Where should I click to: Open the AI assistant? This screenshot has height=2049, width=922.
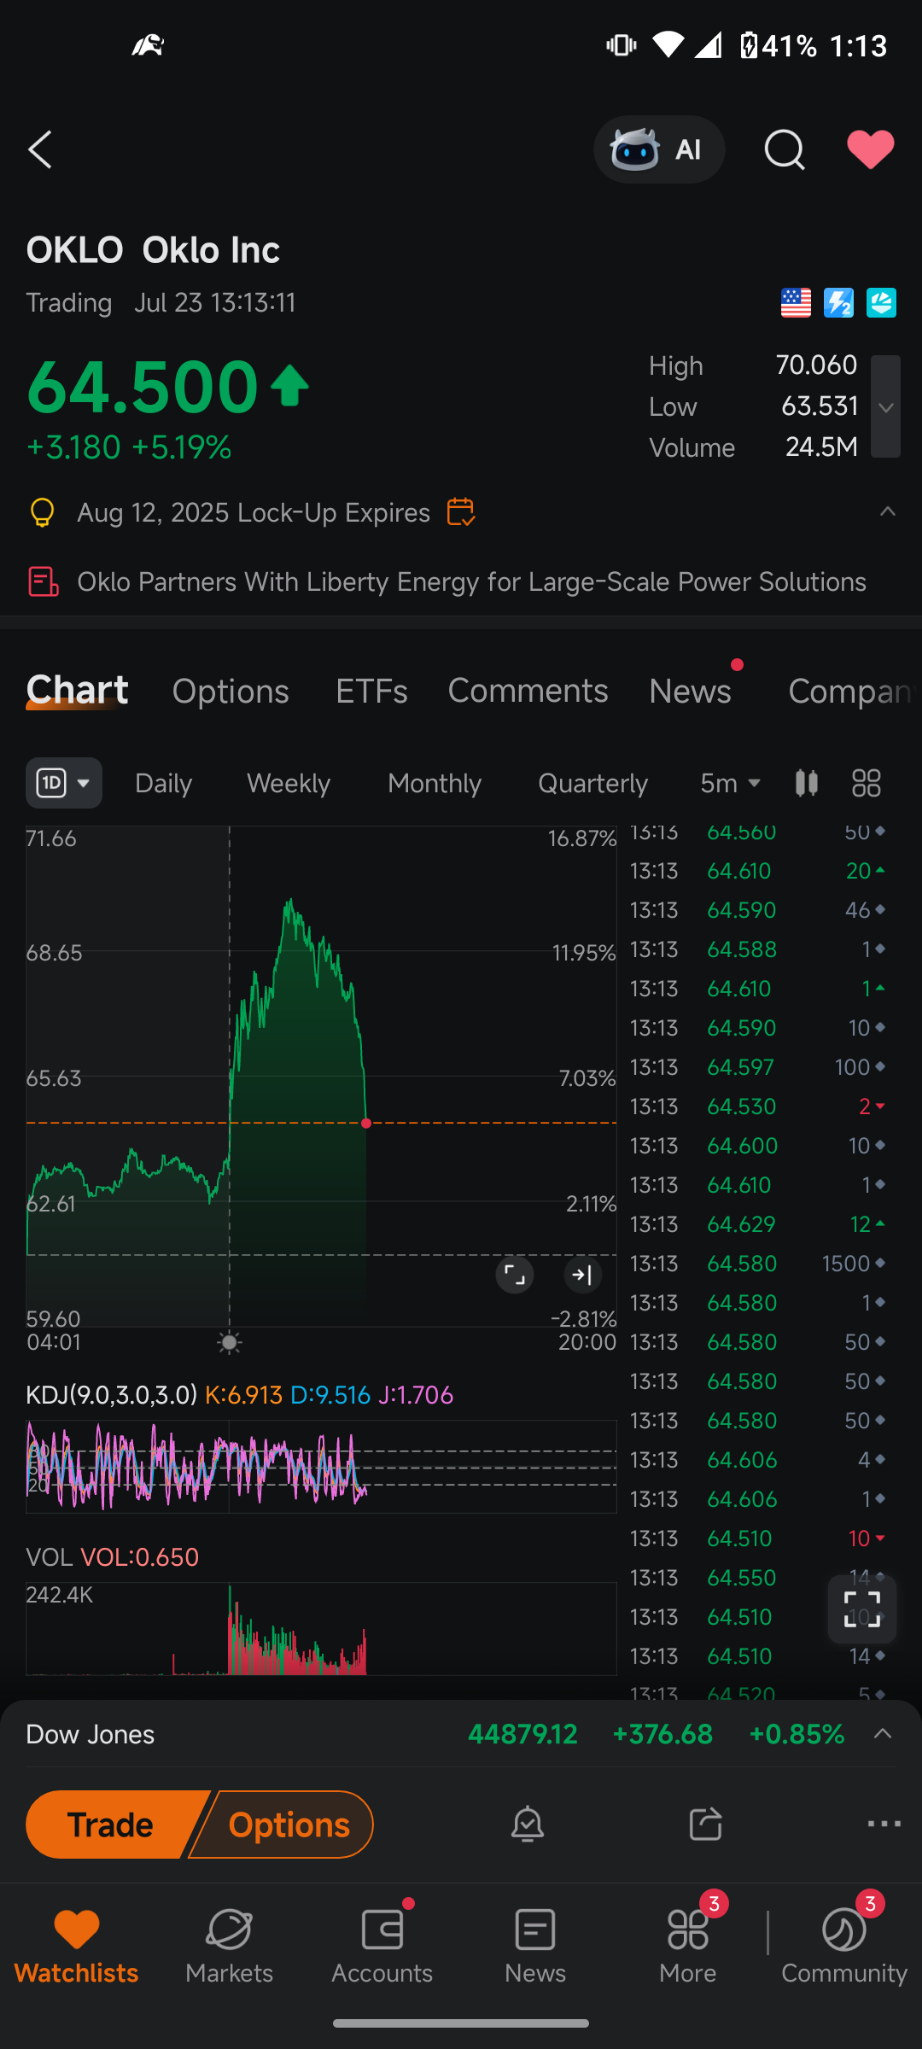659,150
